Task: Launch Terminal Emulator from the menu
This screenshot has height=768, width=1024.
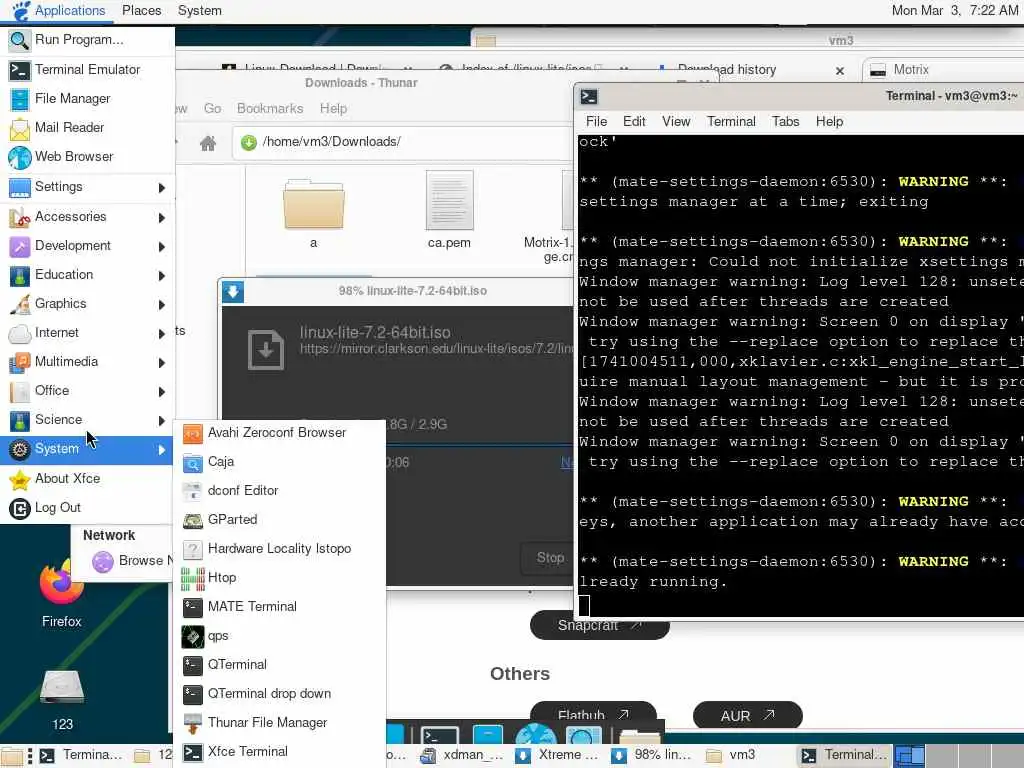Action: point(88,69)
